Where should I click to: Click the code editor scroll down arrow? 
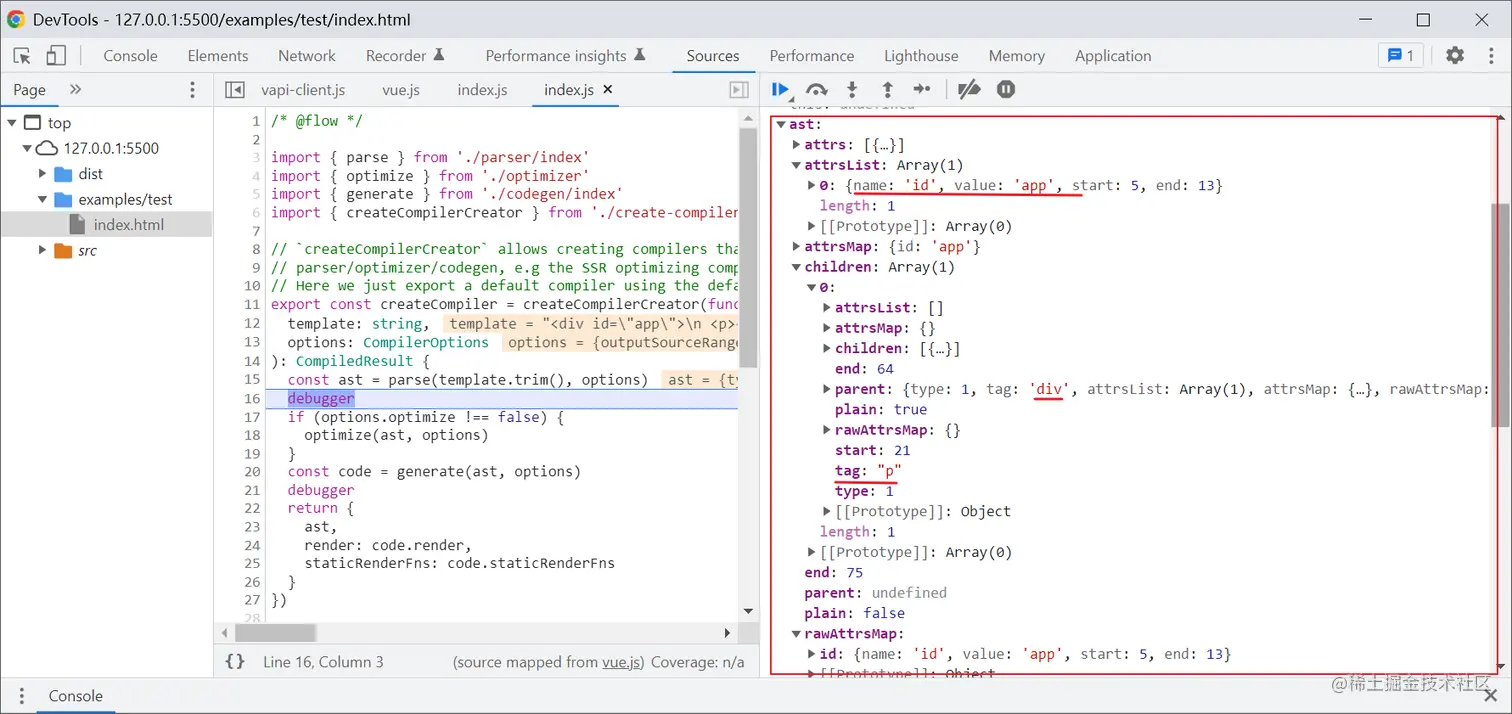coord(748,611)
